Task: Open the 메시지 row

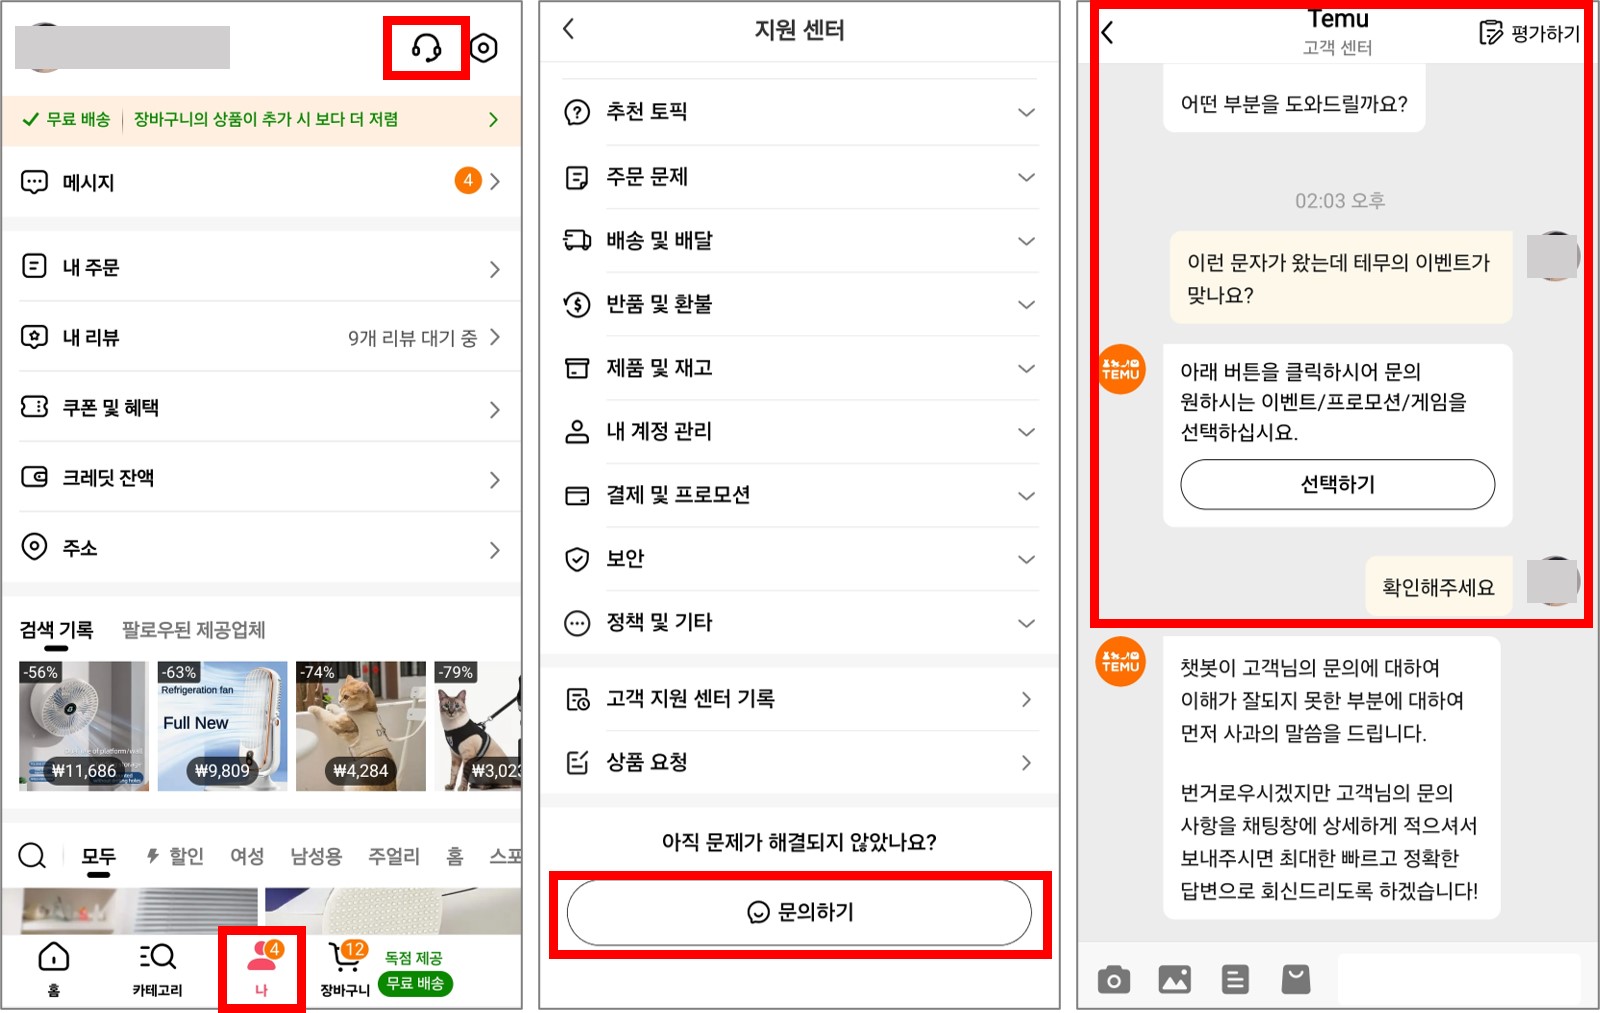Action: click(x=262, y=181)
